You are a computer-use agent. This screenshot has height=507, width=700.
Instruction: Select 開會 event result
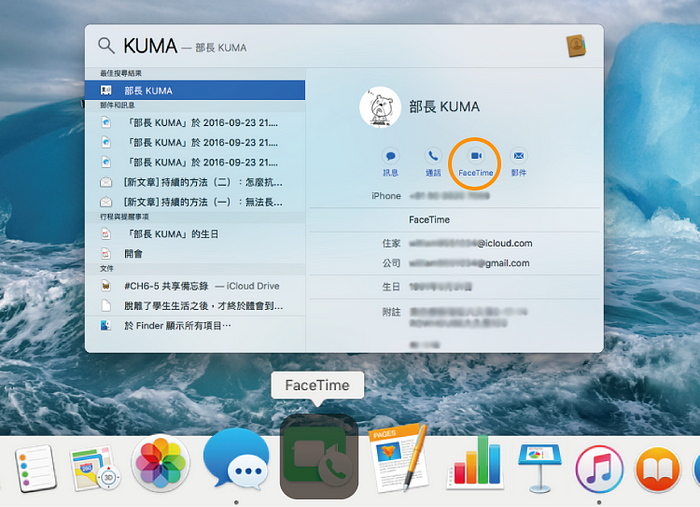click(195, 254)
